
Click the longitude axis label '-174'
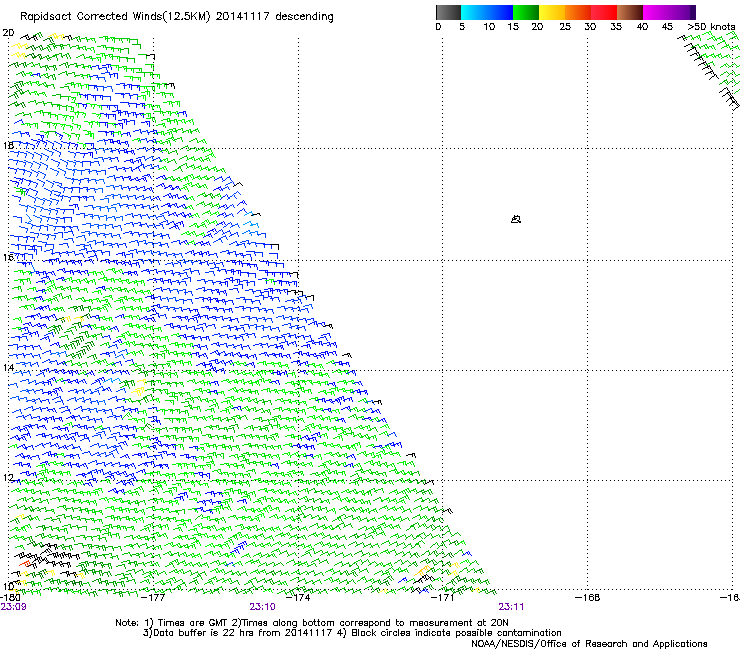tap(298, 598)
